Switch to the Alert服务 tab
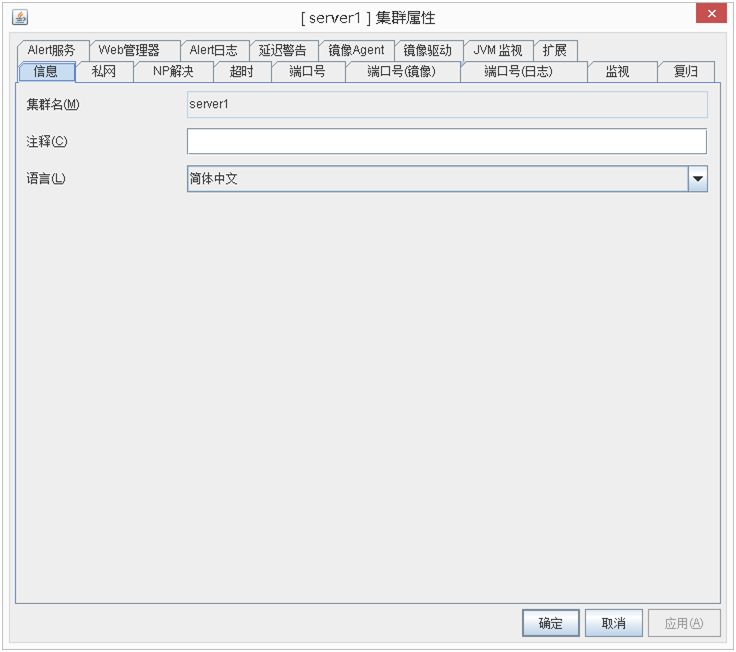Image resolution: width=736 pixels, height=652 pixels. [52, 50]
